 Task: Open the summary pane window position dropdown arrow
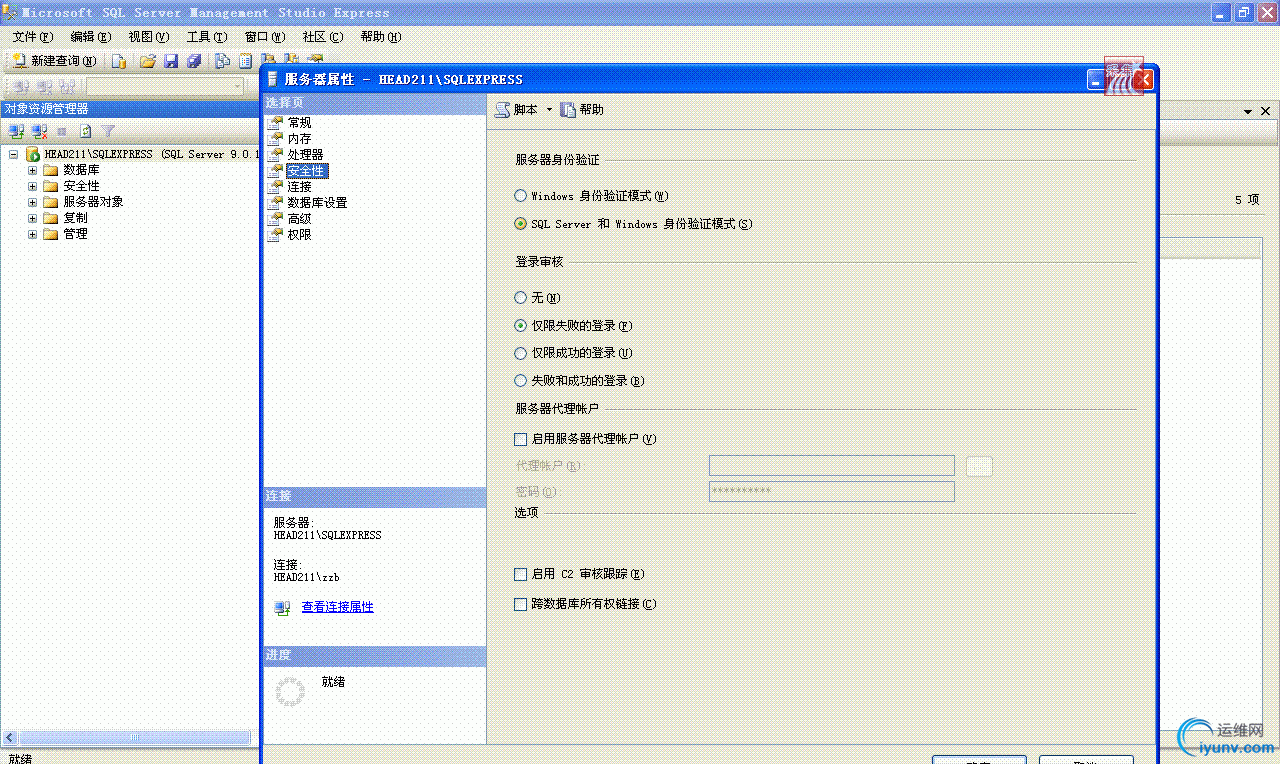coord(1248,112)
